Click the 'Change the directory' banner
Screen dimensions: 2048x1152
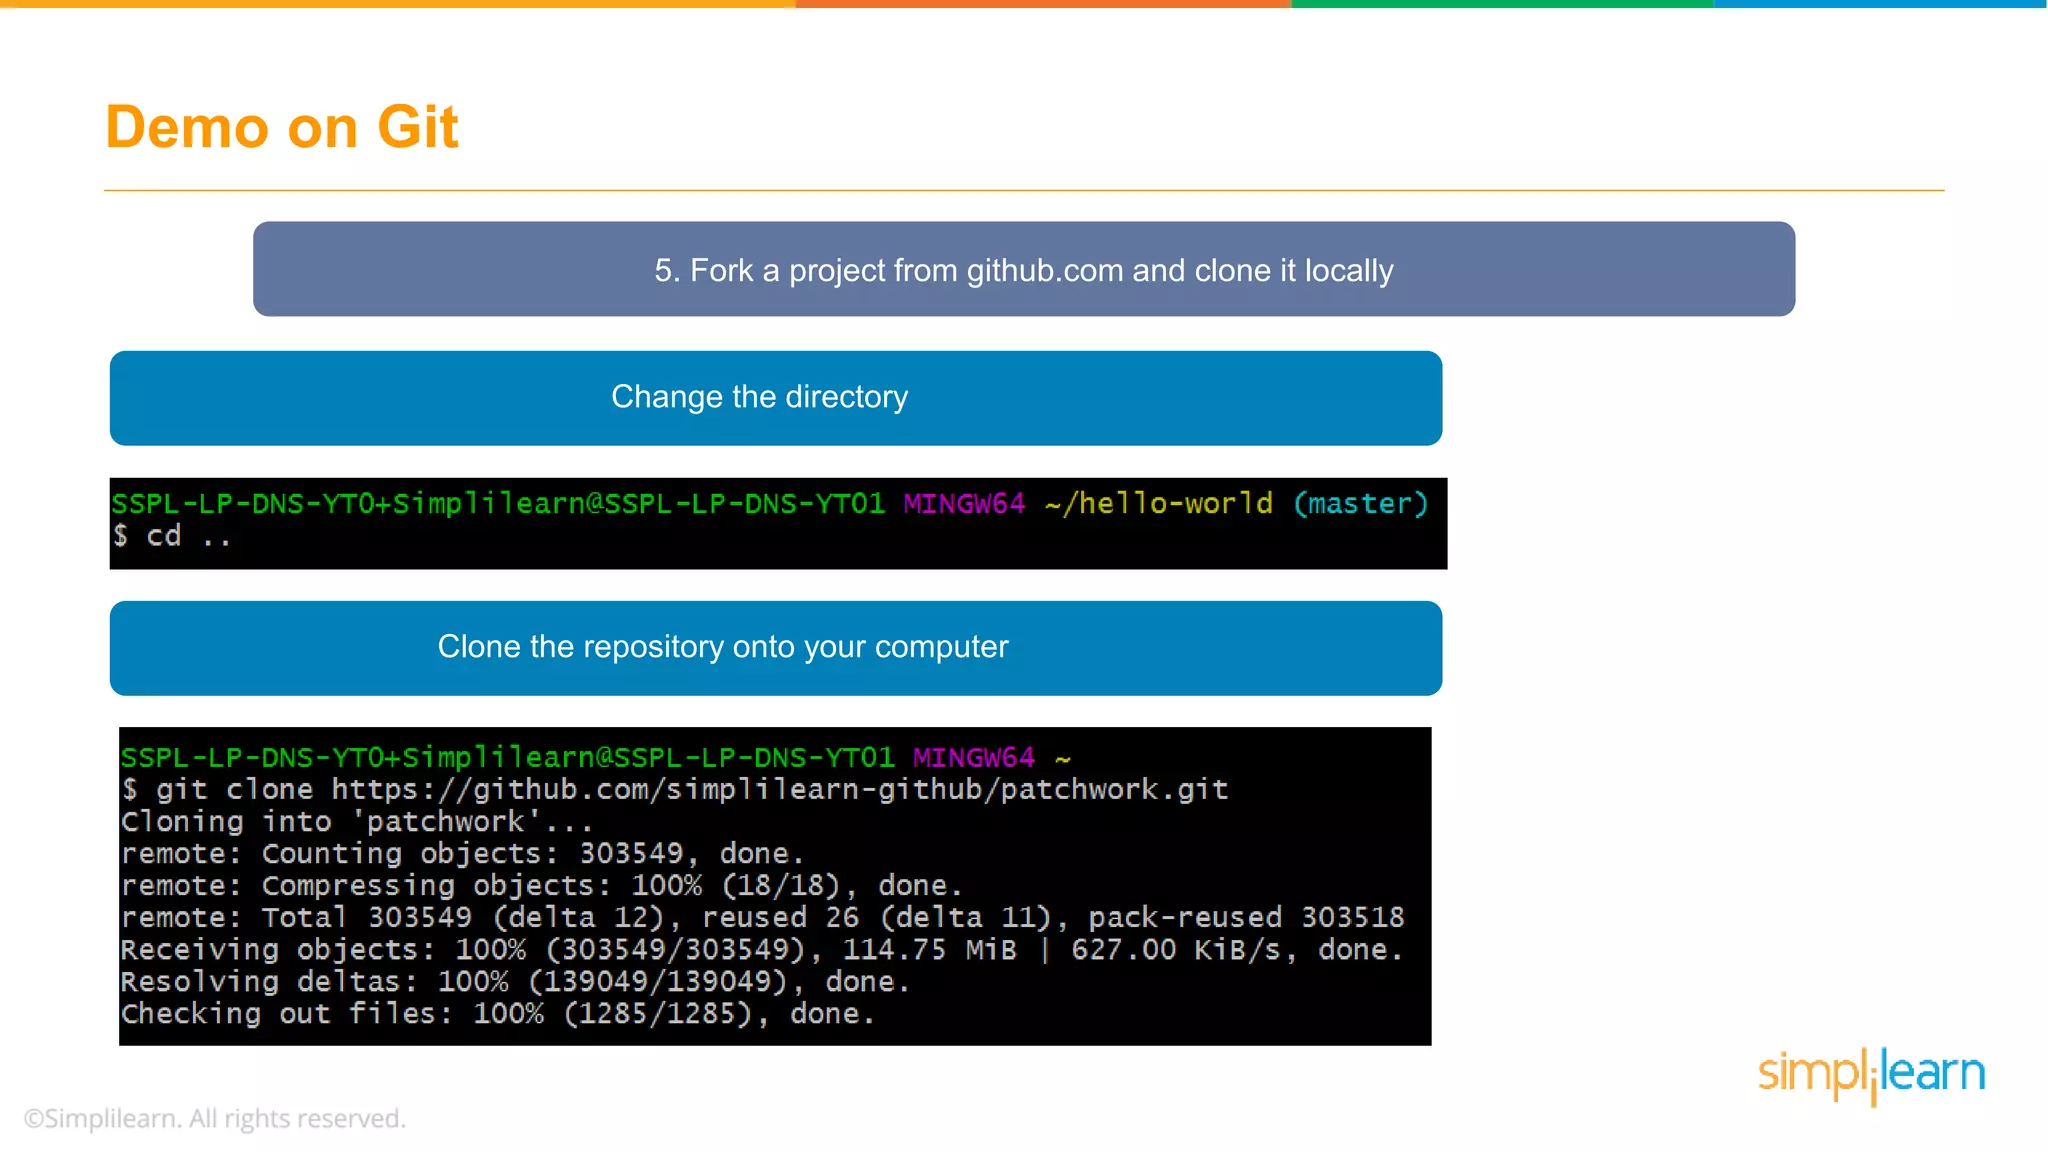[x=776, y=398]
